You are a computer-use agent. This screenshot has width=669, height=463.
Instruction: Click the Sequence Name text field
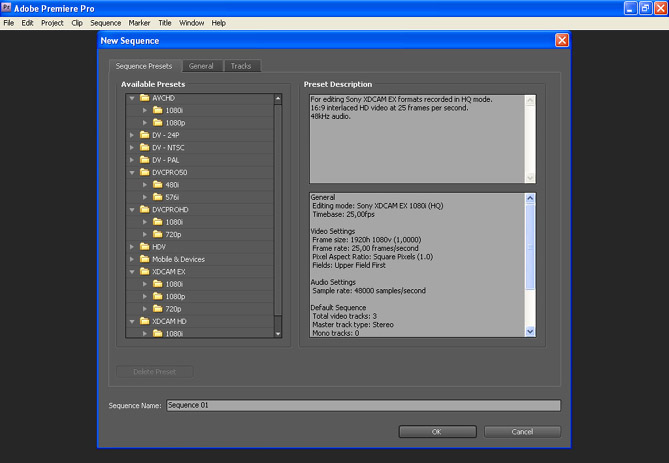[x=363, y=405]
